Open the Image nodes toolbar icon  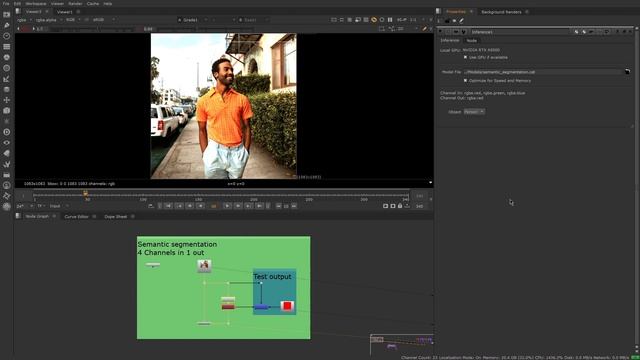pyautogui.click(x=7, y=15)
